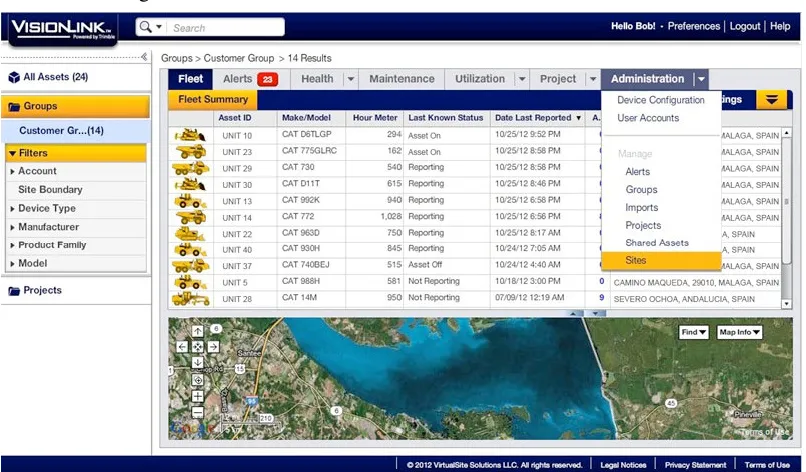The height and width of the screenshot is (472, 806).
Task: Switch to the Maintenance tab
Action: [401, 79]
